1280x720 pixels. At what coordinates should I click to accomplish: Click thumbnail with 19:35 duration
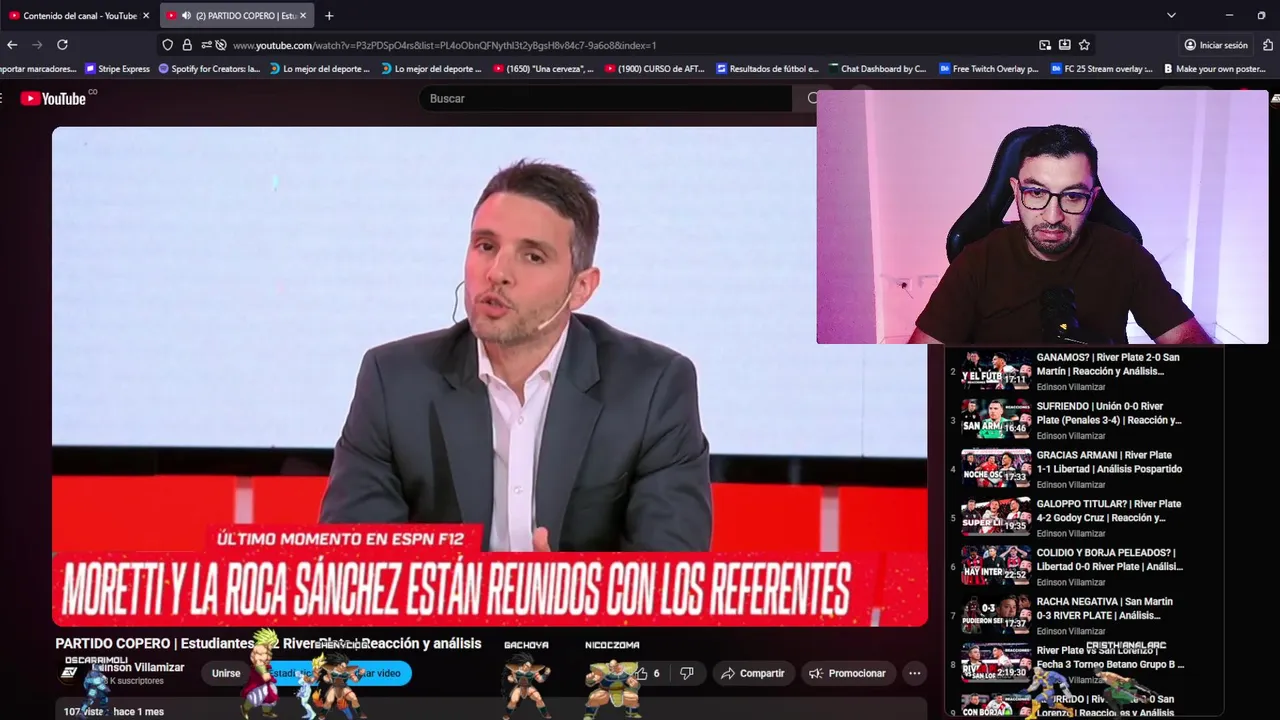[996, 517]
